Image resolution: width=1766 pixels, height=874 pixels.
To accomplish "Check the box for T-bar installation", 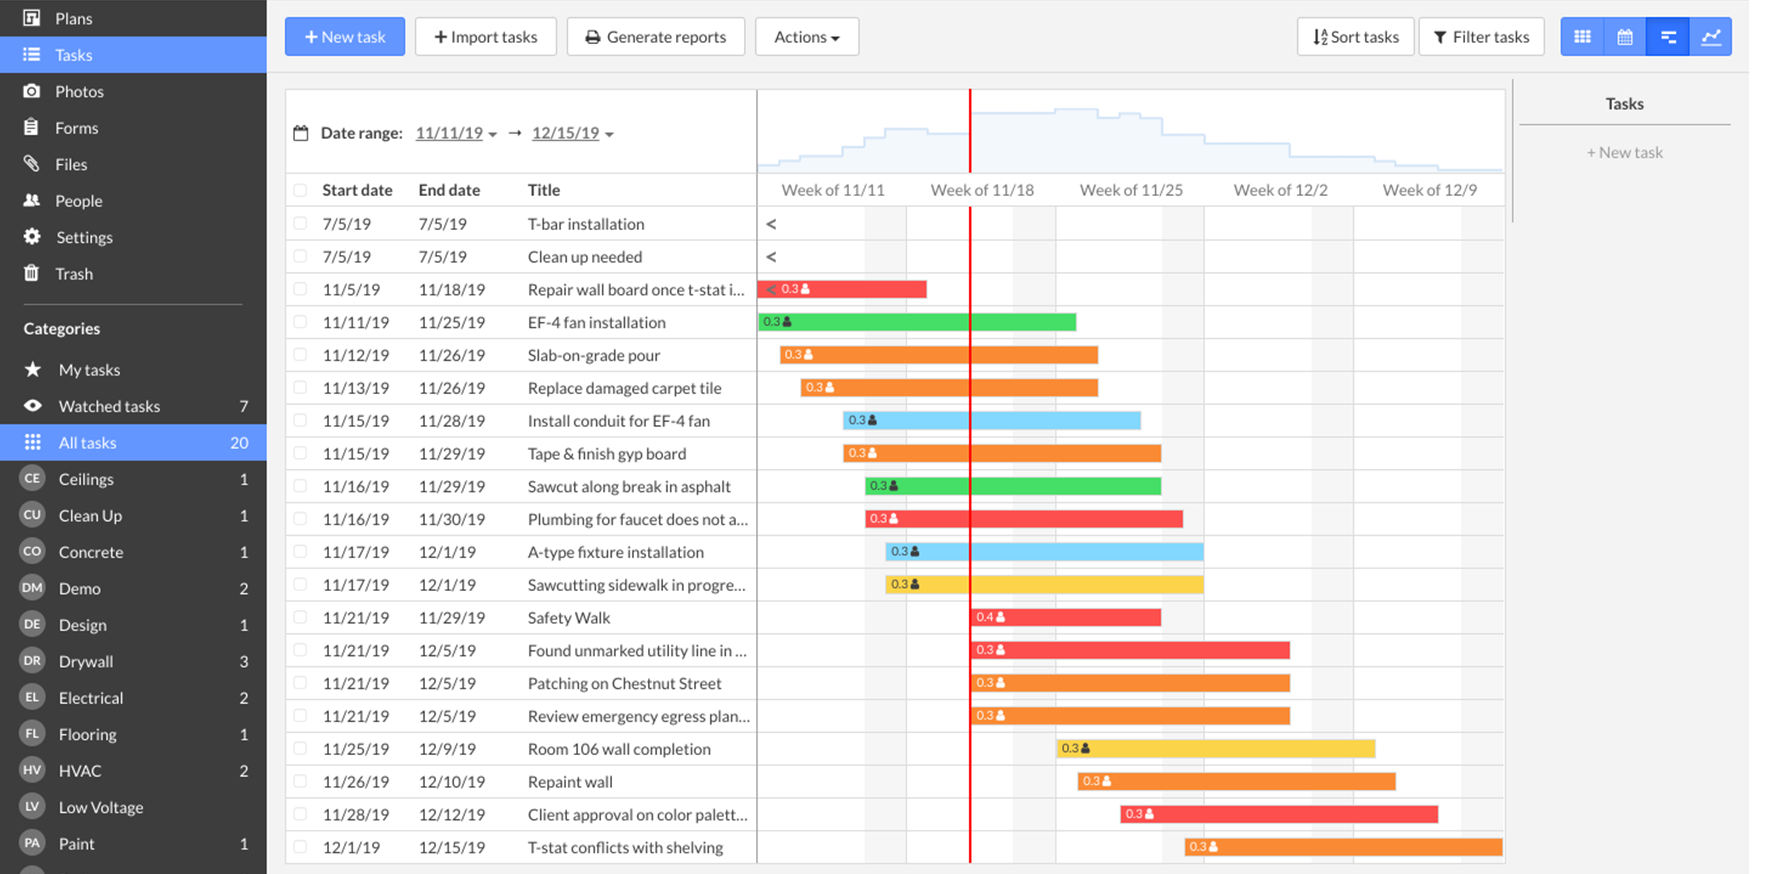I will coord(300,224).
